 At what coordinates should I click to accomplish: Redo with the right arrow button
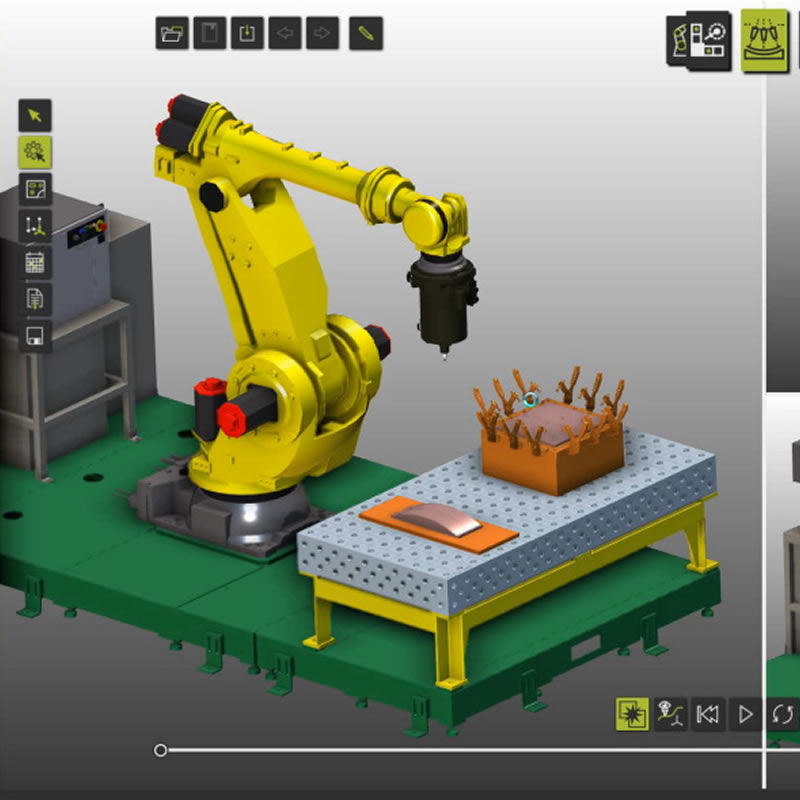(x=321, y=33)
